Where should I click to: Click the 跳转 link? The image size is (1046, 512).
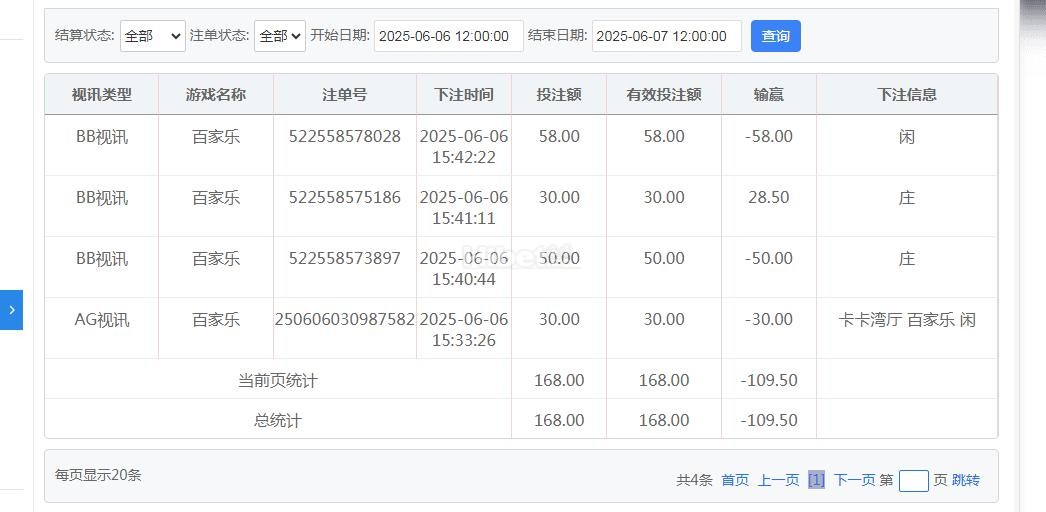[966, 480]
